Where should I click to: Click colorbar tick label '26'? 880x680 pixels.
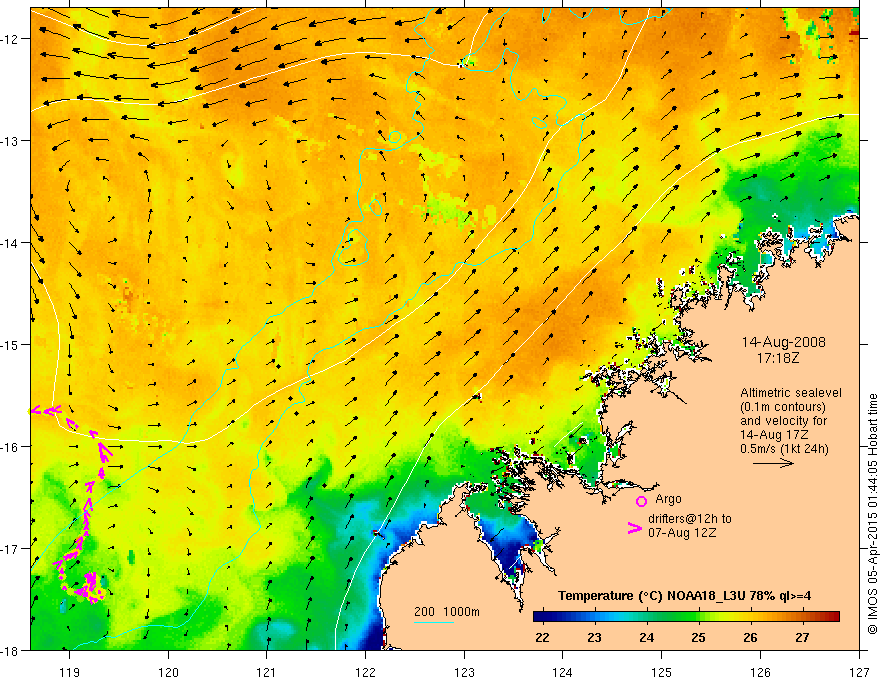click(x=750, y=637)
